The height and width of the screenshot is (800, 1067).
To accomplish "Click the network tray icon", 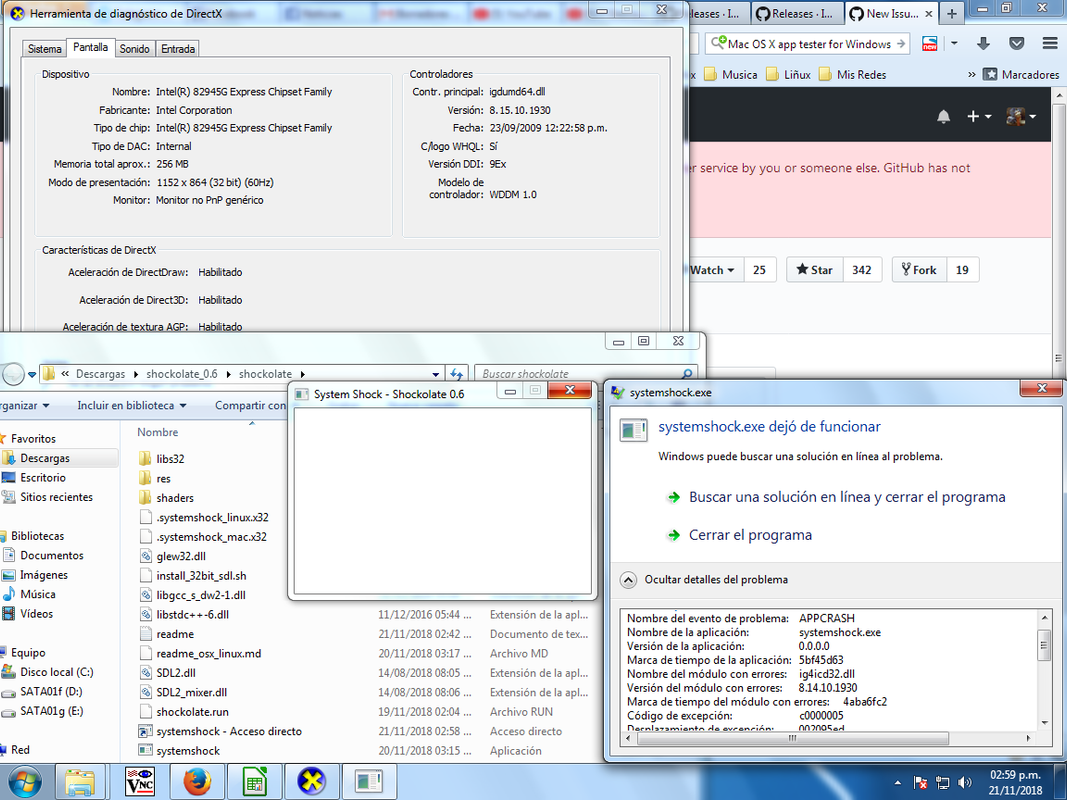I will pyautogui.click(x=942, y=782).
